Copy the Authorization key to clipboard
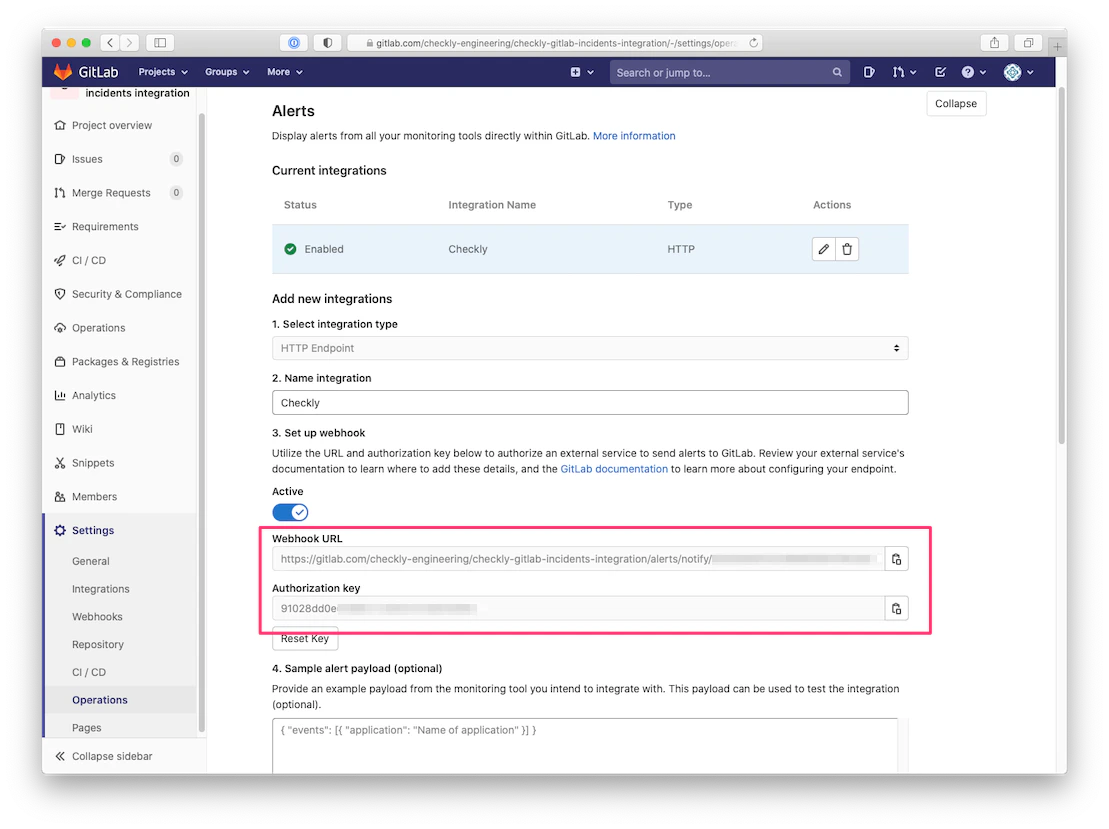Viewport: 1109px width, 829px height. 896,608
